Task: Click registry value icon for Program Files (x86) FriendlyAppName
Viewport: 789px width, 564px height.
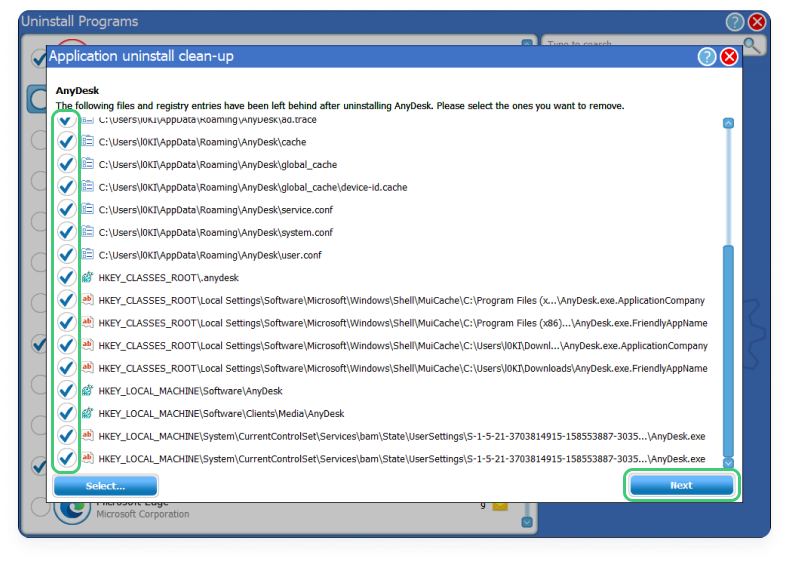Action: coord(88,323)
